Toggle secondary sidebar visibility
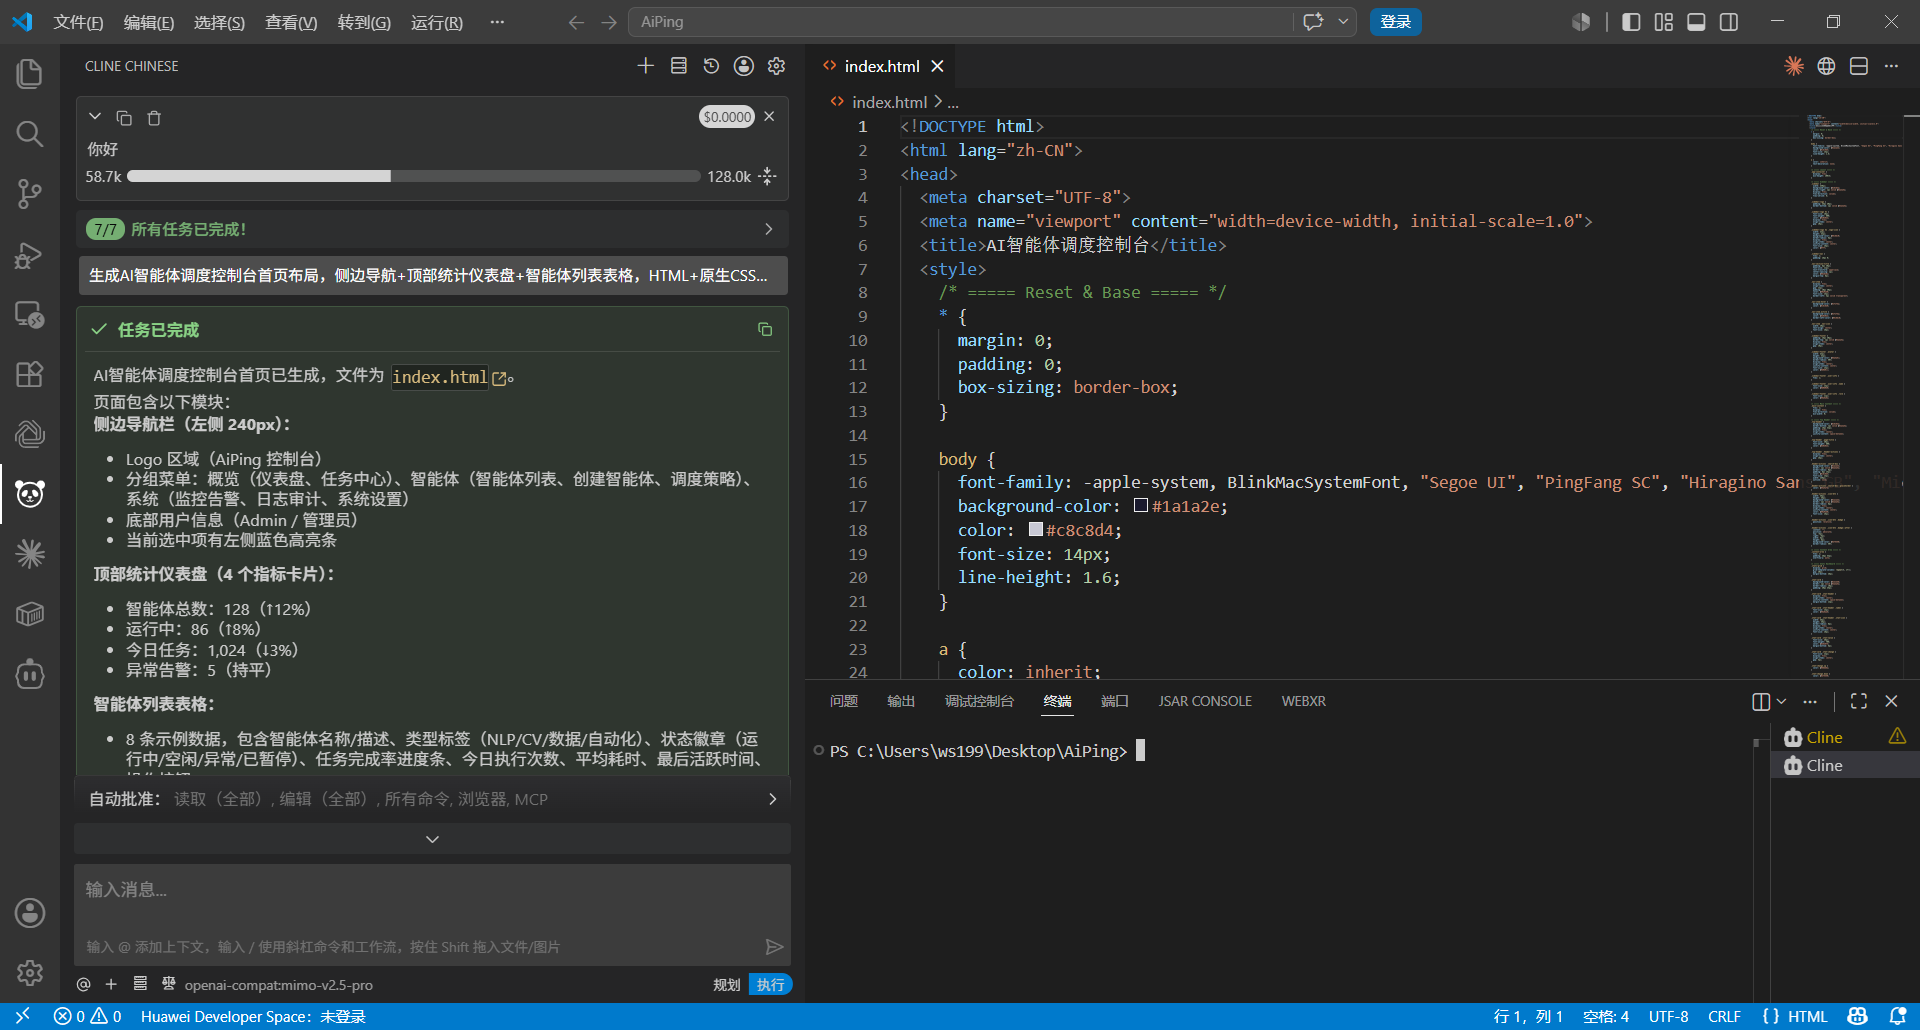This screenshot has width=1920, height=1030. click(1729, 22)
